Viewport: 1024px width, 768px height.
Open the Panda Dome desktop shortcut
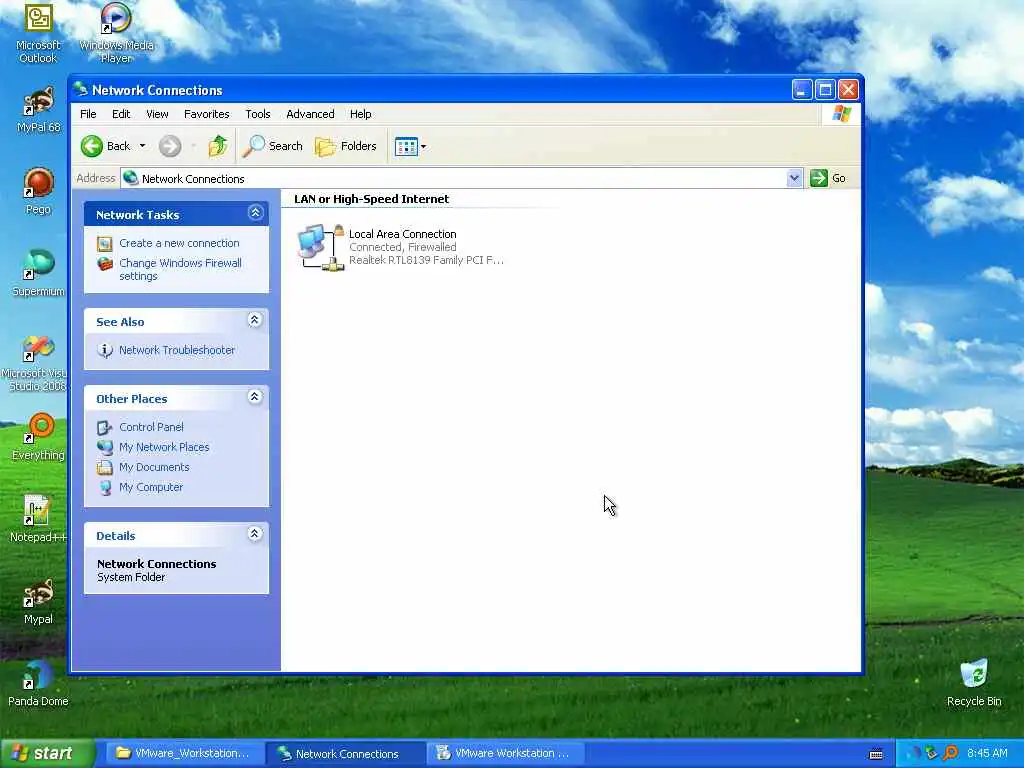pyautogui.click(x=38, y=684)
